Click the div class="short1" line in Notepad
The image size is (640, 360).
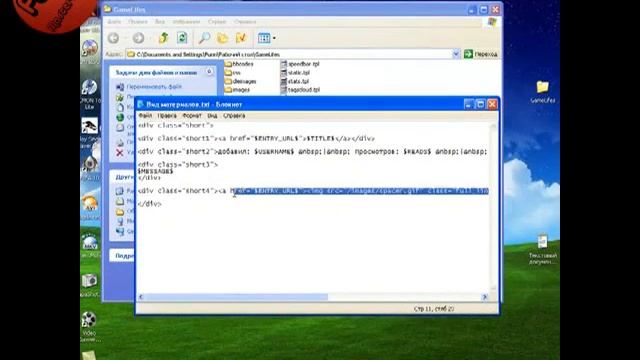pyautogui.click(x=256, y=138)
